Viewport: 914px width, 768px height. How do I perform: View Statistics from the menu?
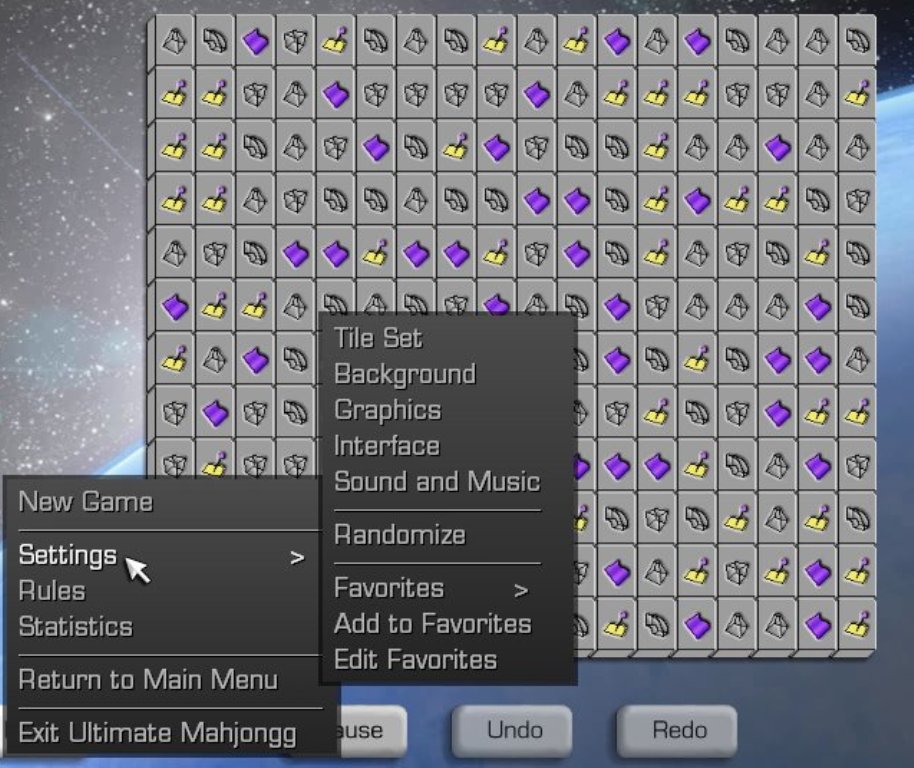(76, 627)
